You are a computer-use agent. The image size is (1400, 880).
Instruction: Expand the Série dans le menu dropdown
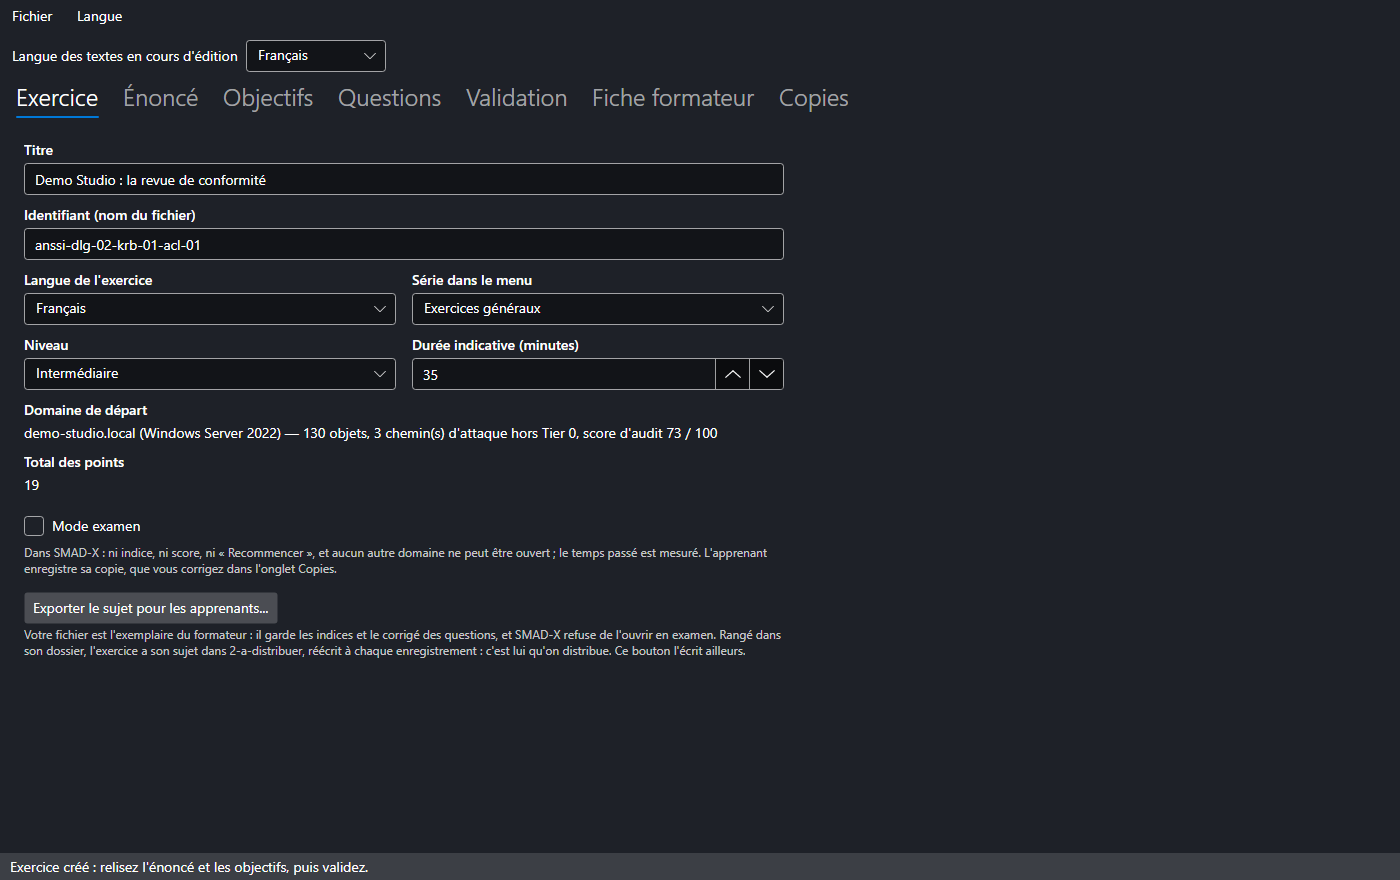point(598,309)
